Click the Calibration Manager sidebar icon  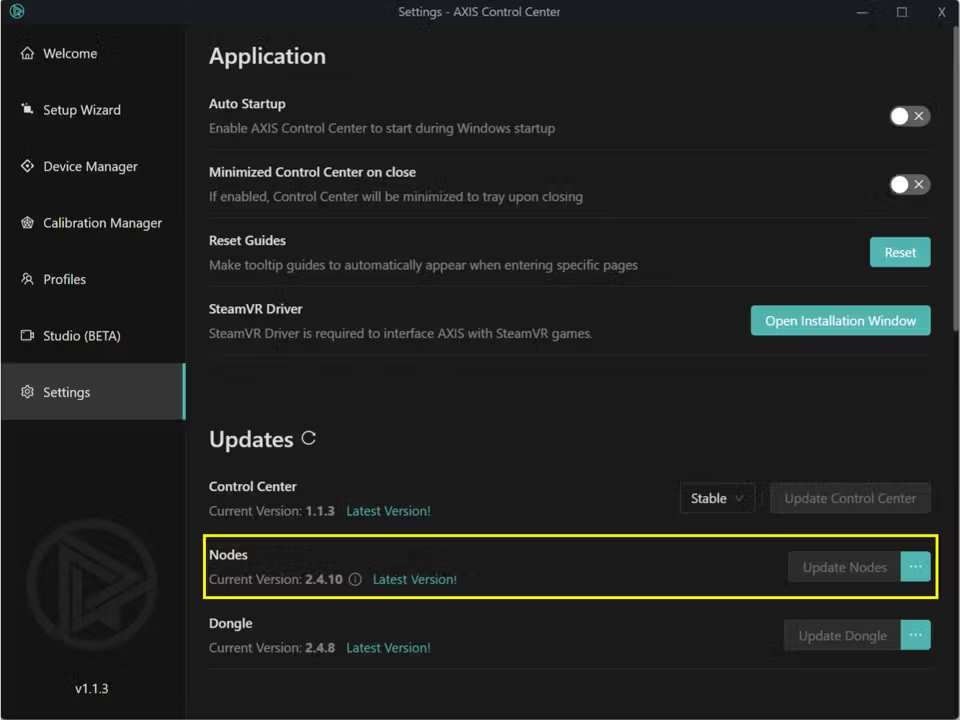tap(27, 223)
